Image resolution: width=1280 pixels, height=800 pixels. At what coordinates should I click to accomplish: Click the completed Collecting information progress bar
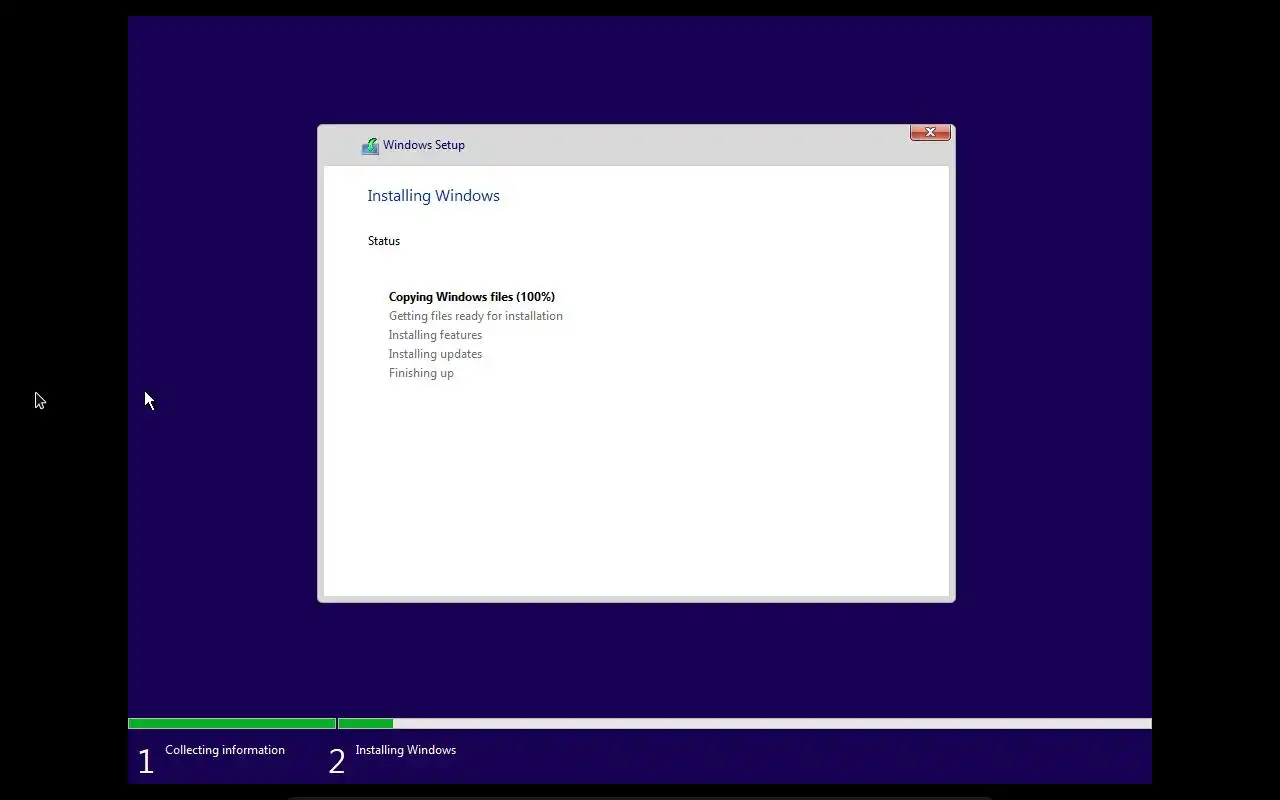(232, 723)
